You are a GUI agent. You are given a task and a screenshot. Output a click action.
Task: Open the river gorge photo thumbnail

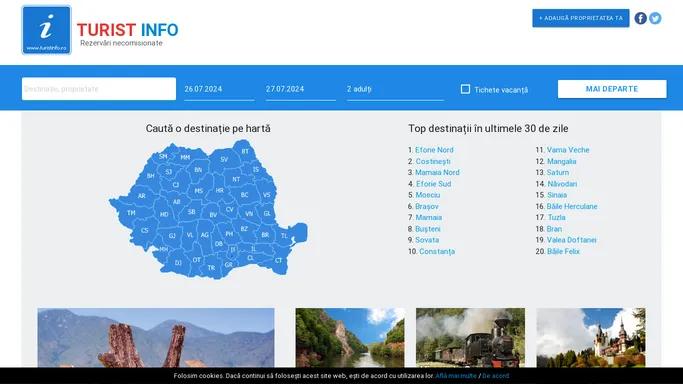pos(350,338)
